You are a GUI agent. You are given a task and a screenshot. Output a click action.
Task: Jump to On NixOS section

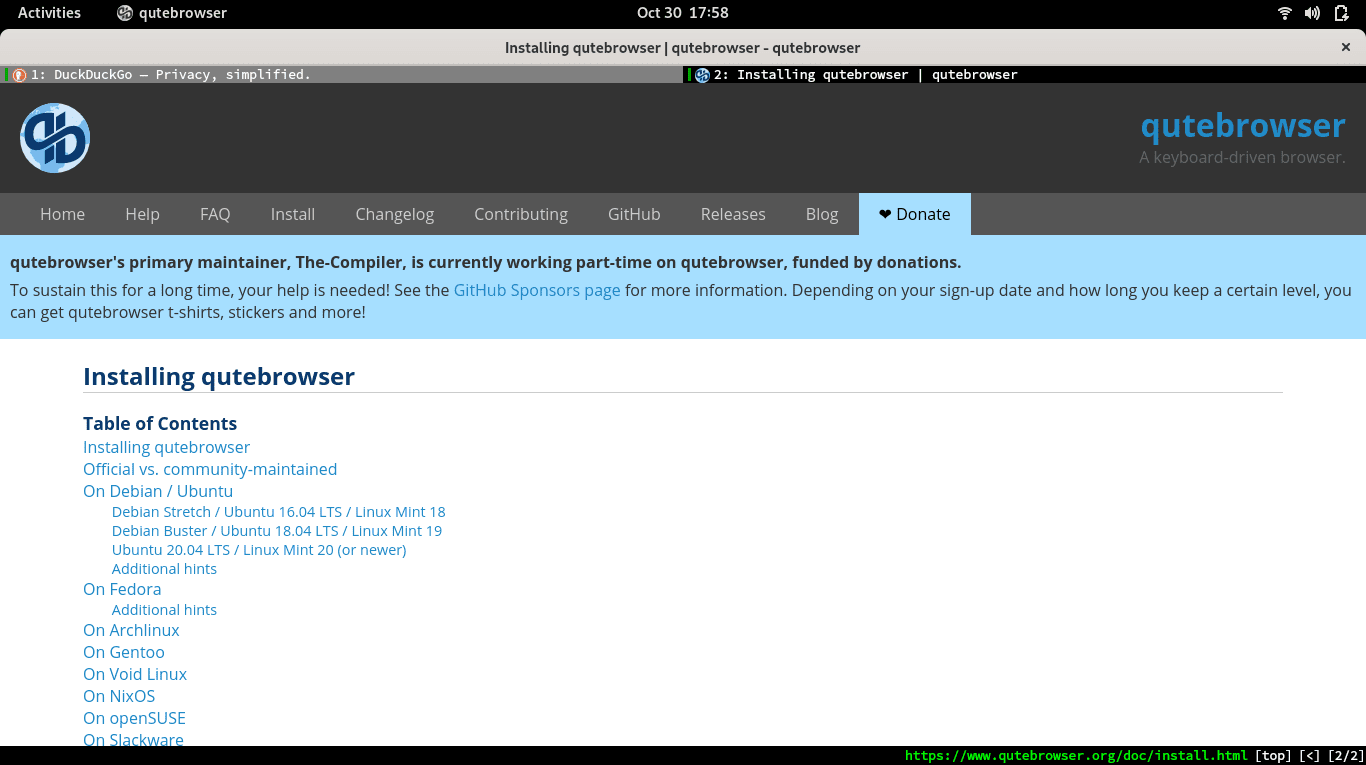click(x=119, y=696)
